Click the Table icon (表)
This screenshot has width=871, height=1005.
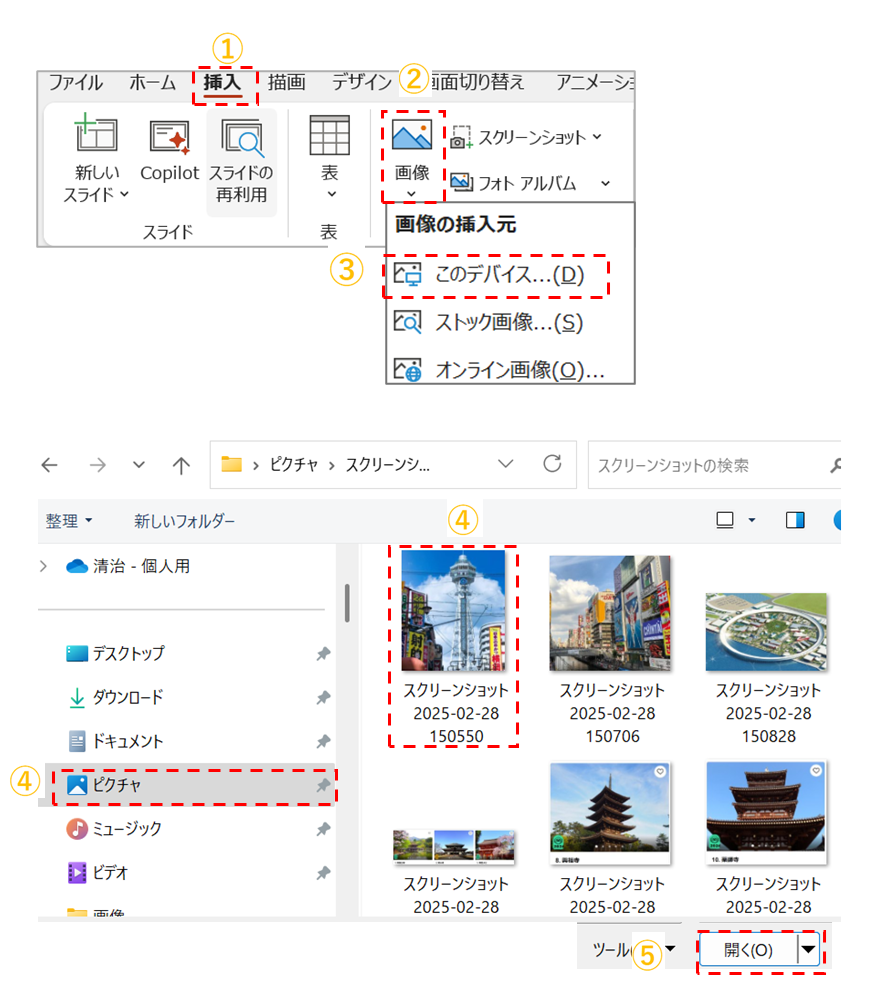329,135
